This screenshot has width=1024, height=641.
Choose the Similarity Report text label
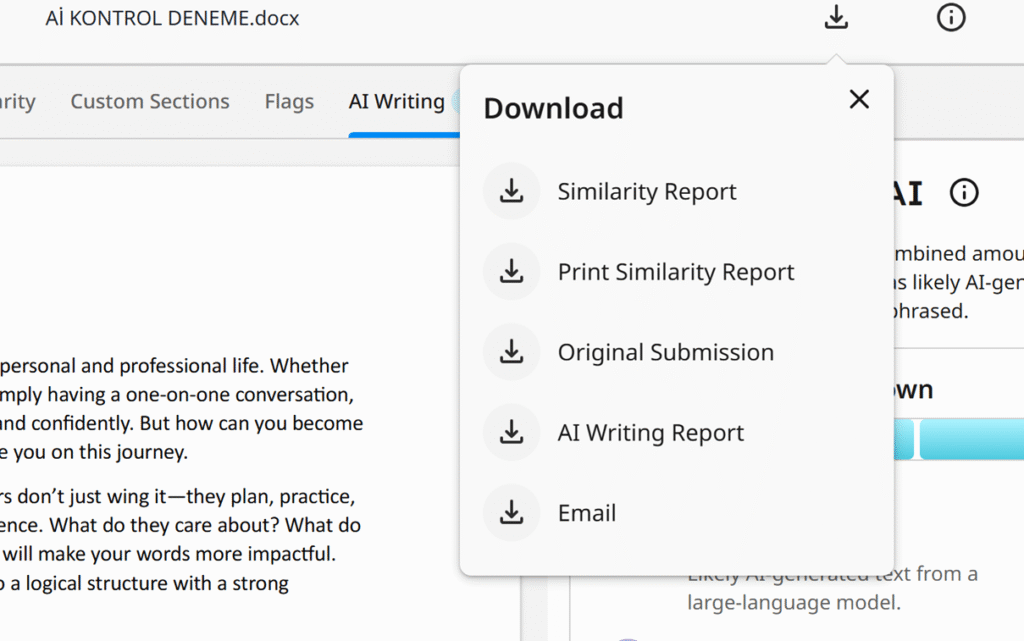pyautogui.click(x=647, y=192)
